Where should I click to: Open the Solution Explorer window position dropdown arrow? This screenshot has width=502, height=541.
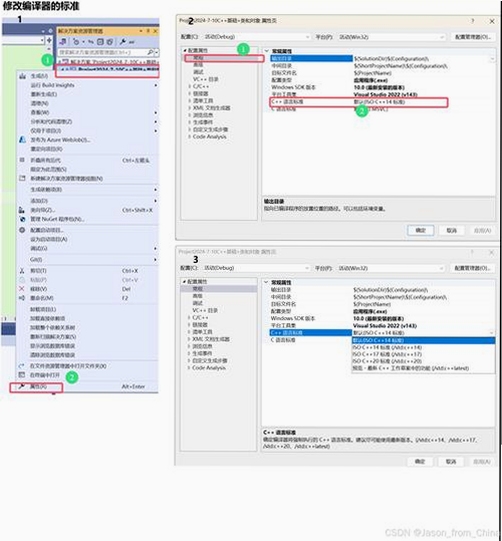pos(141,31)
